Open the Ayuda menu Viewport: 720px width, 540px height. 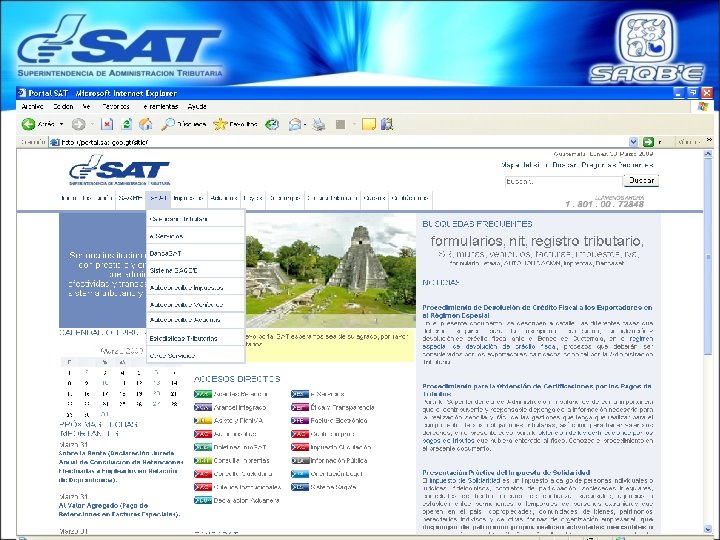point(197,107)
